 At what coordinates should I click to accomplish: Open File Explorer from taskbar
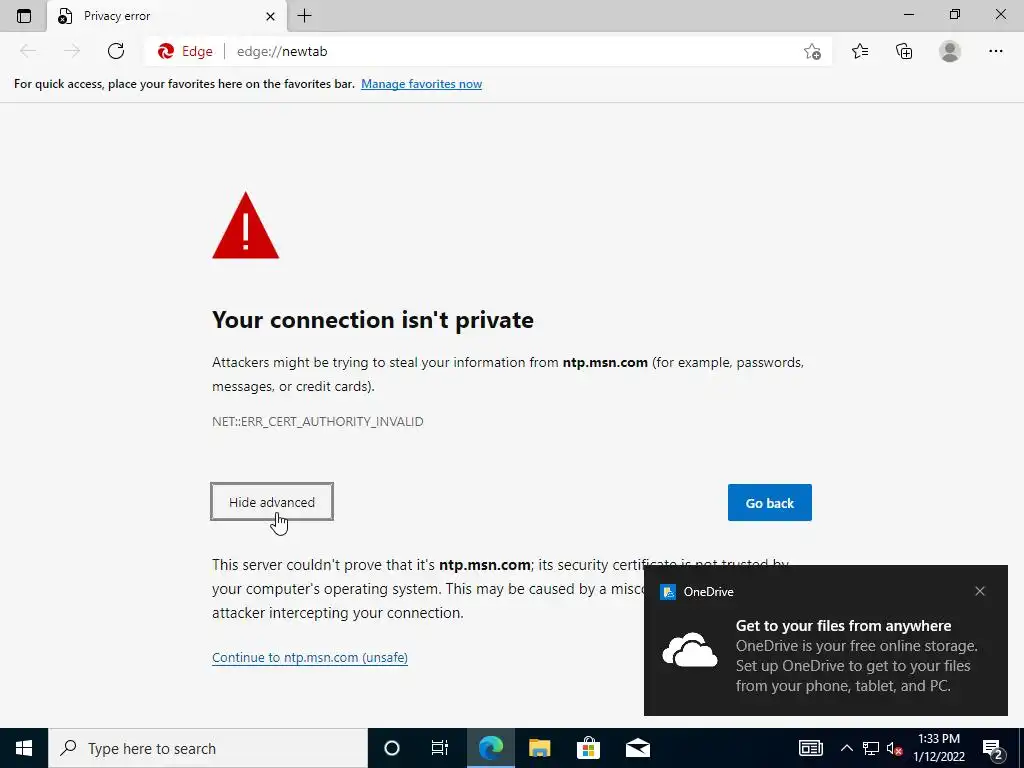(539, 748)
